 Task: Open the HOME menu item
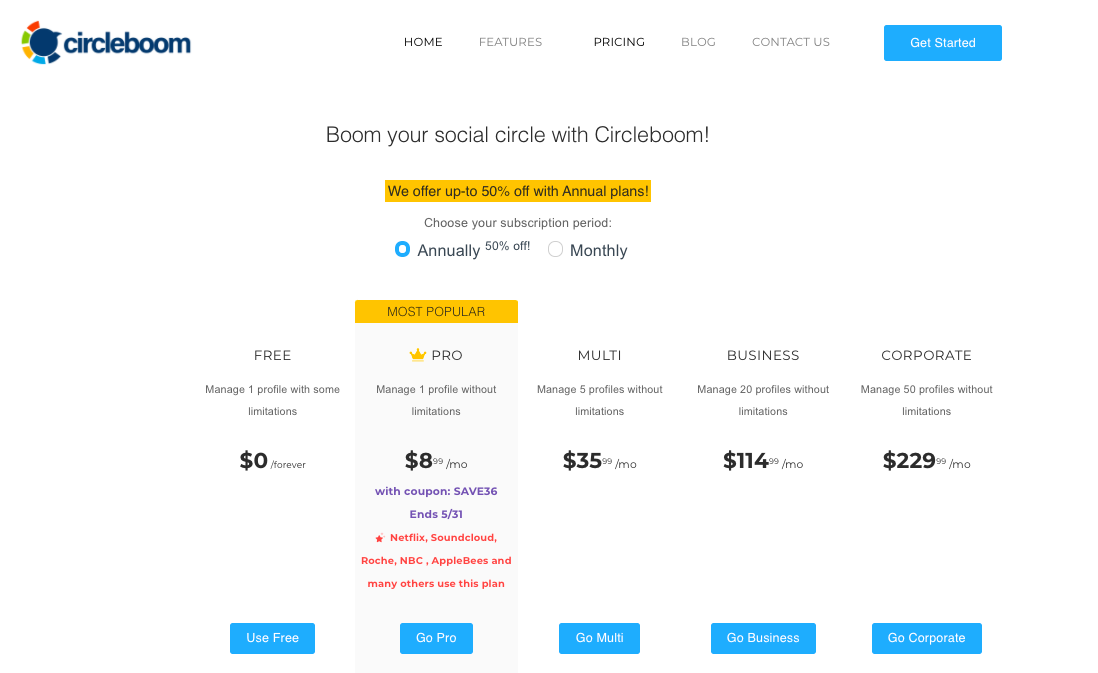coord(423,42)
